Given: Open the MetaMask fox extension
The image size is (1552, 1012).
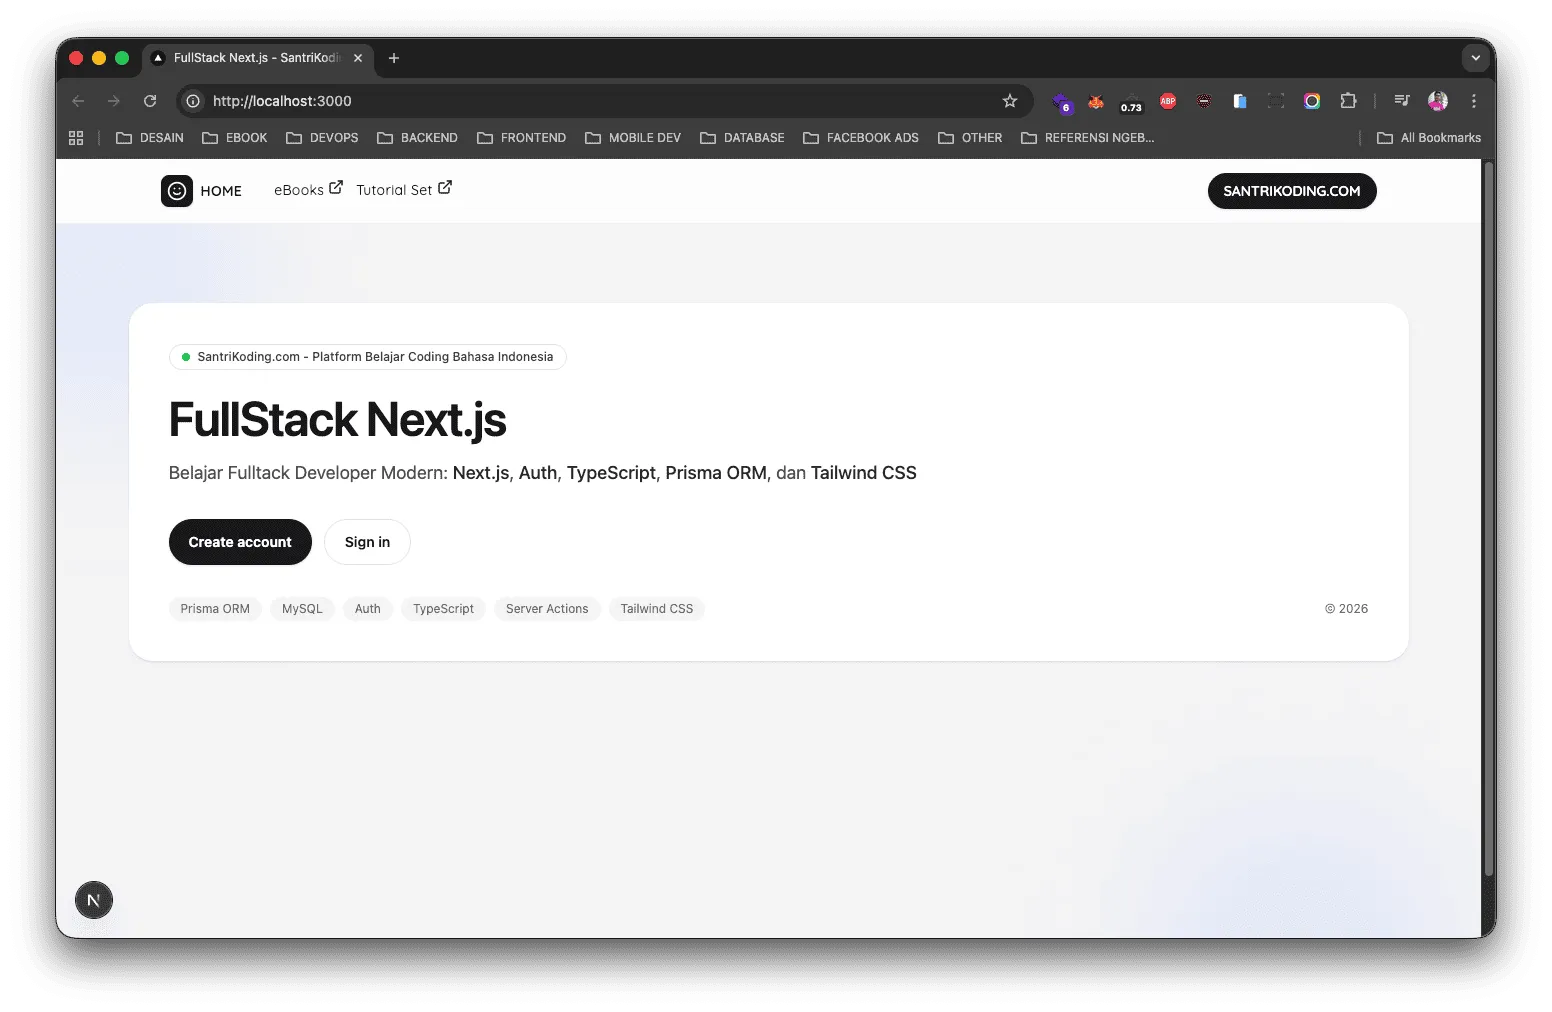Looking at the screenshot, I should (1096, 101).
